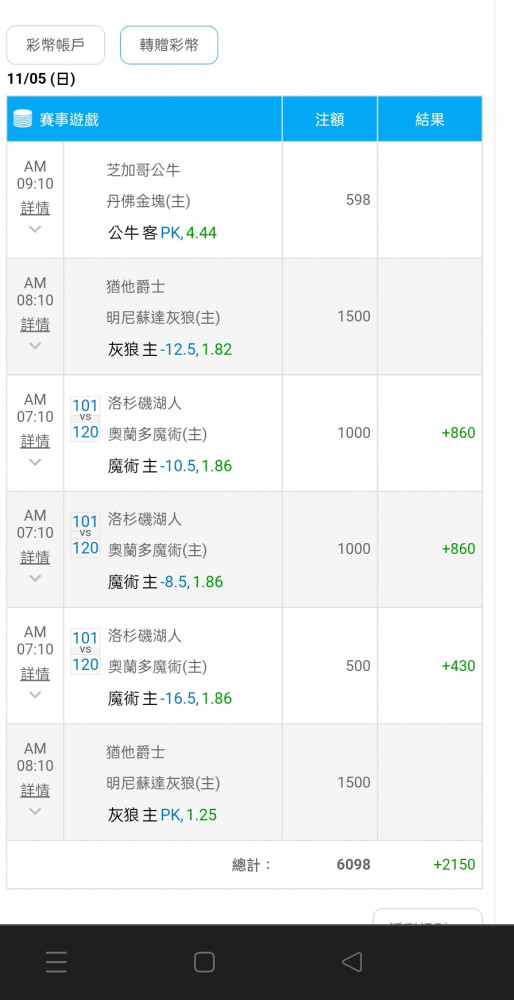
Task: Click the coin stack icon in the table header
Action: (22, 119)
